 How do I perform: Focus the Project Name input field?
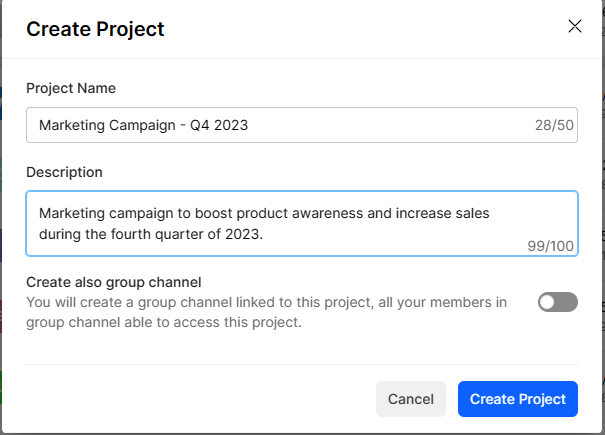(300, 125)
